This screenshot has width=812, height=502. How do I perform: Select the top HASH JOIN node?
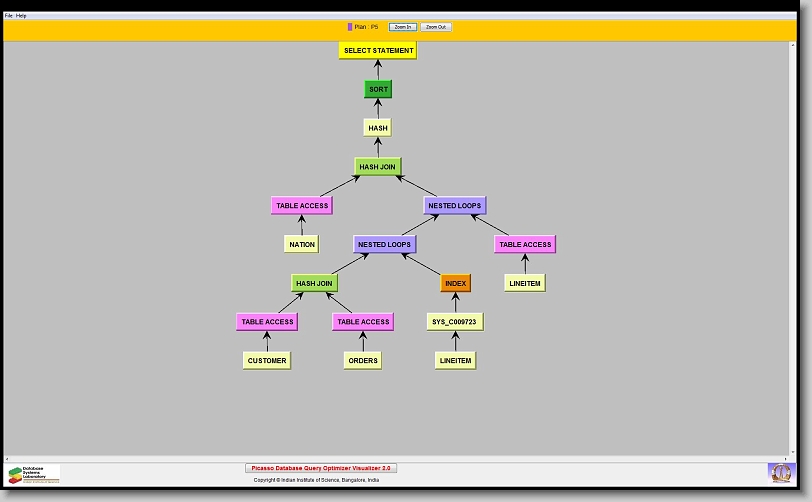378,167
